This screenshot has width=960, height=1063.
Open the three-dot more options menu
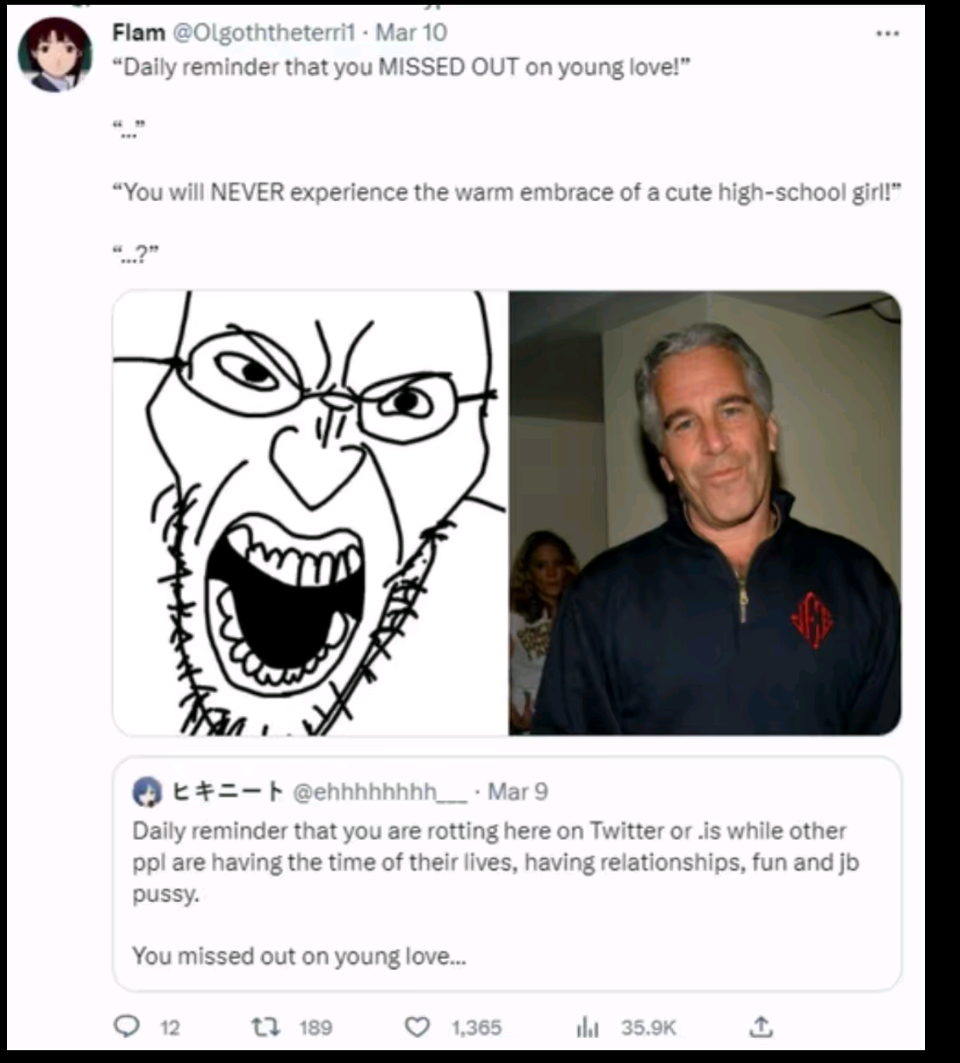pos(887,33)
